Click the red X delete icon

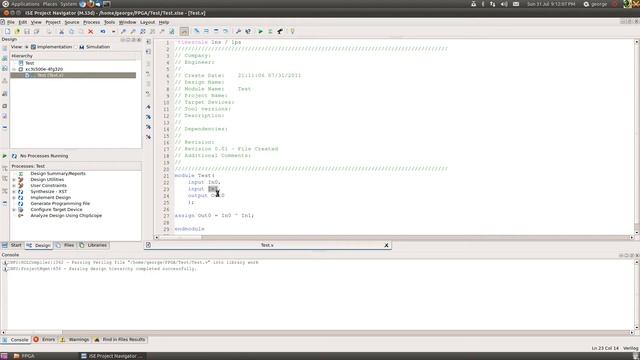tap(91, 31)
